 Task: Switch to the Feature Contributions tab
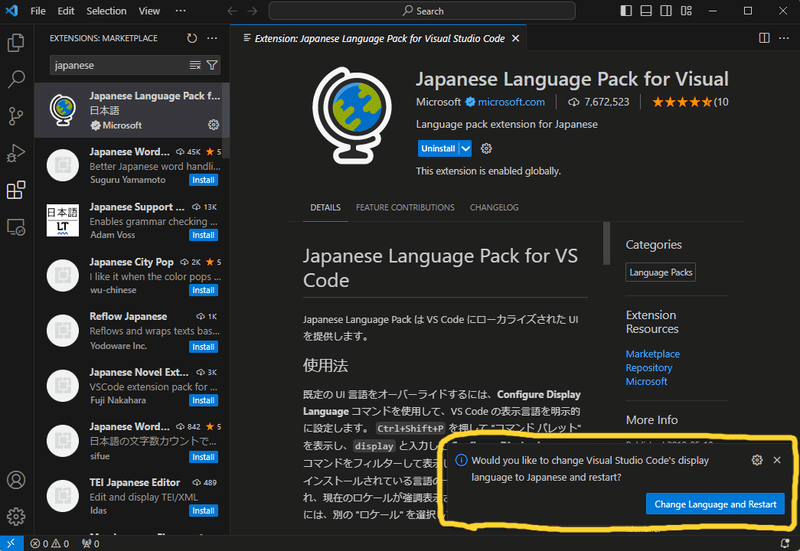(x=405, y=208)
